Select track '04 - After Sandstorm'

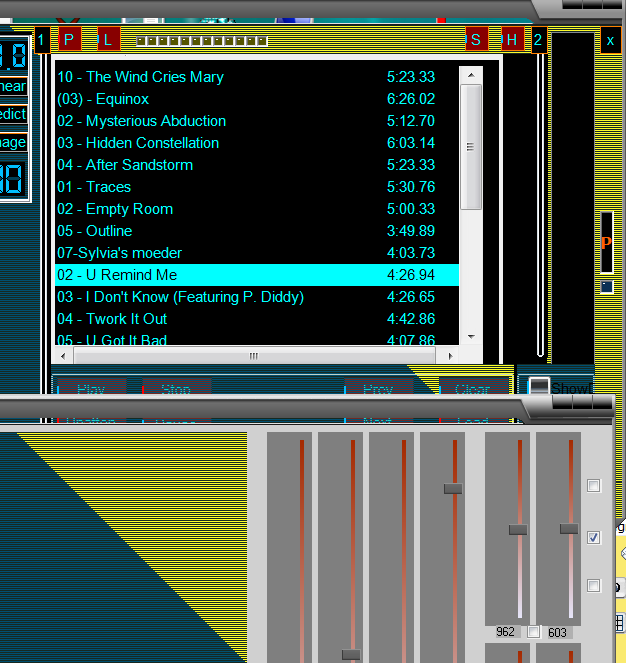(257, 165)
